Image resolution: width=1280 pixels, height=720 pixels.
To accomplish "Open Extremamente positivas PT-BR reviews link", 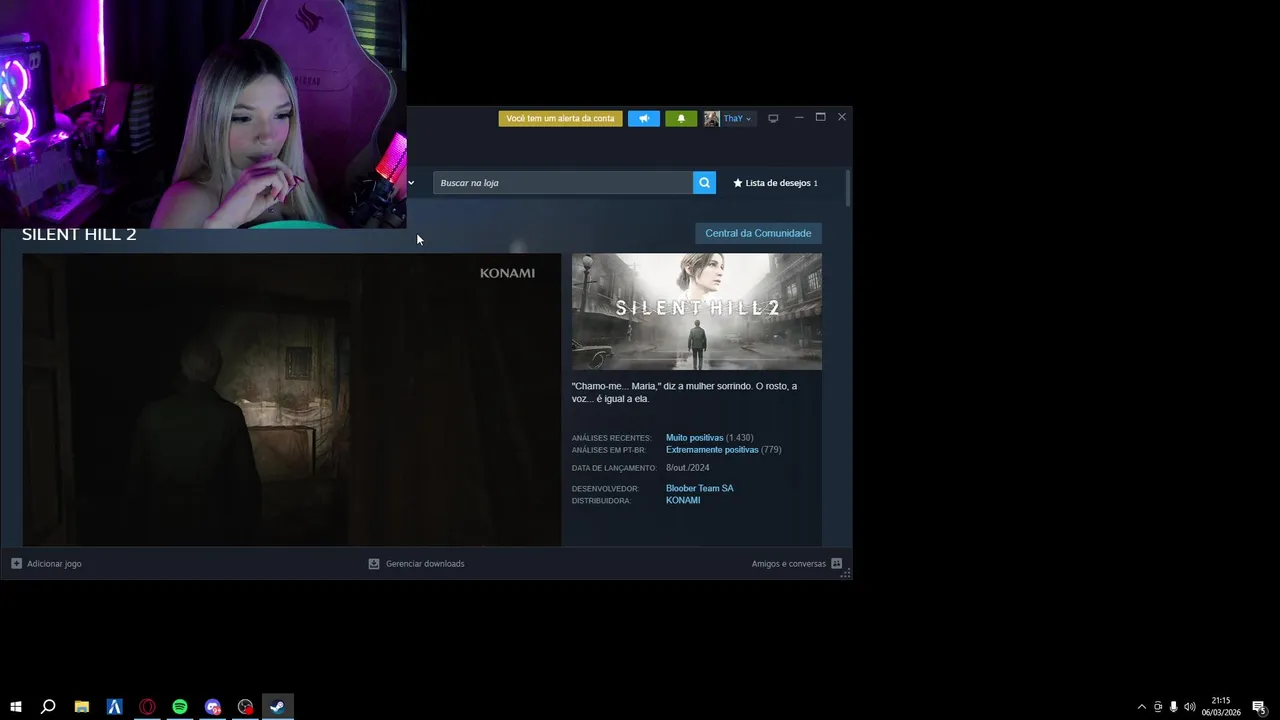I will [712, 450].
